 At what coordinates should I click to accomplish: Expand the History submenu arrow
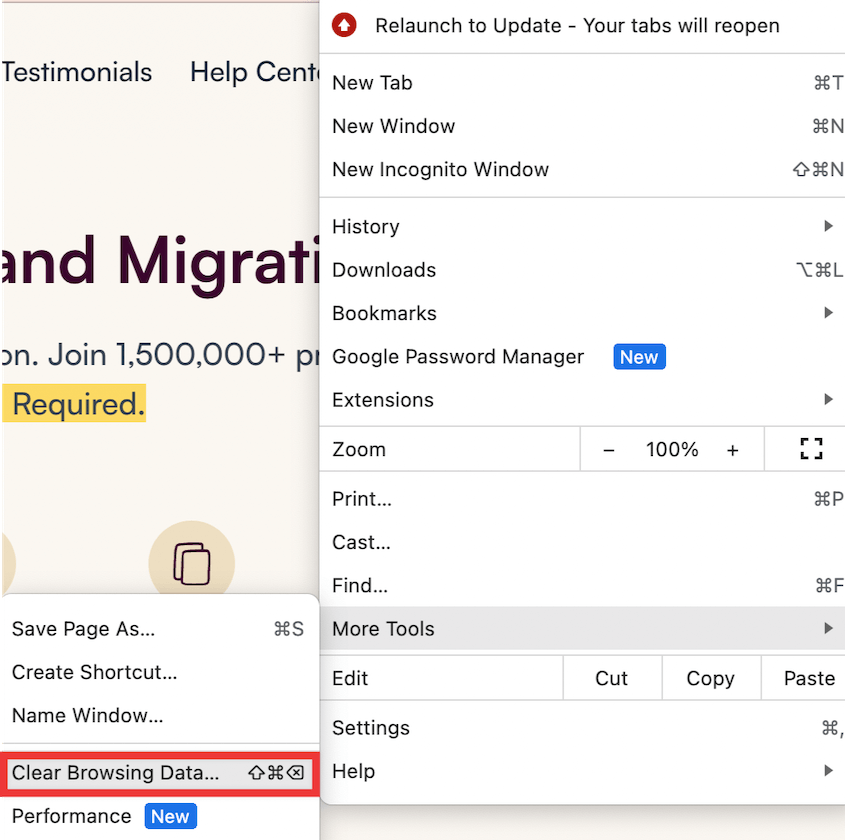829,226
